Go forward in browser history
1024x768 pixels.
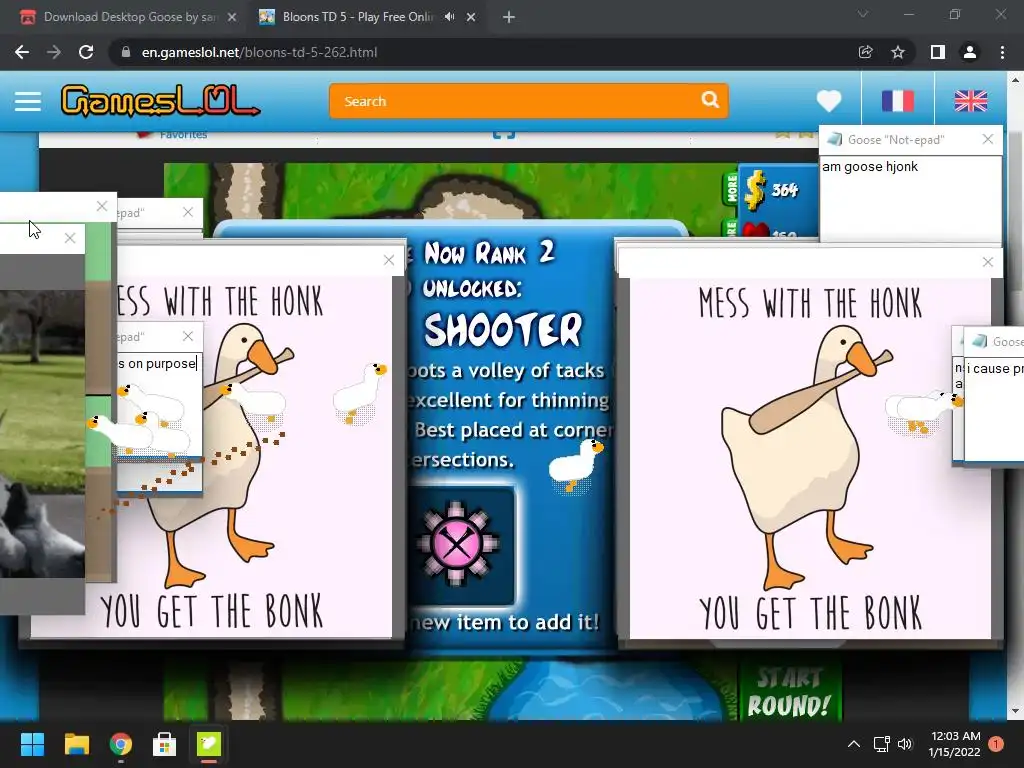pyautogui.click(x=54, y=52)
